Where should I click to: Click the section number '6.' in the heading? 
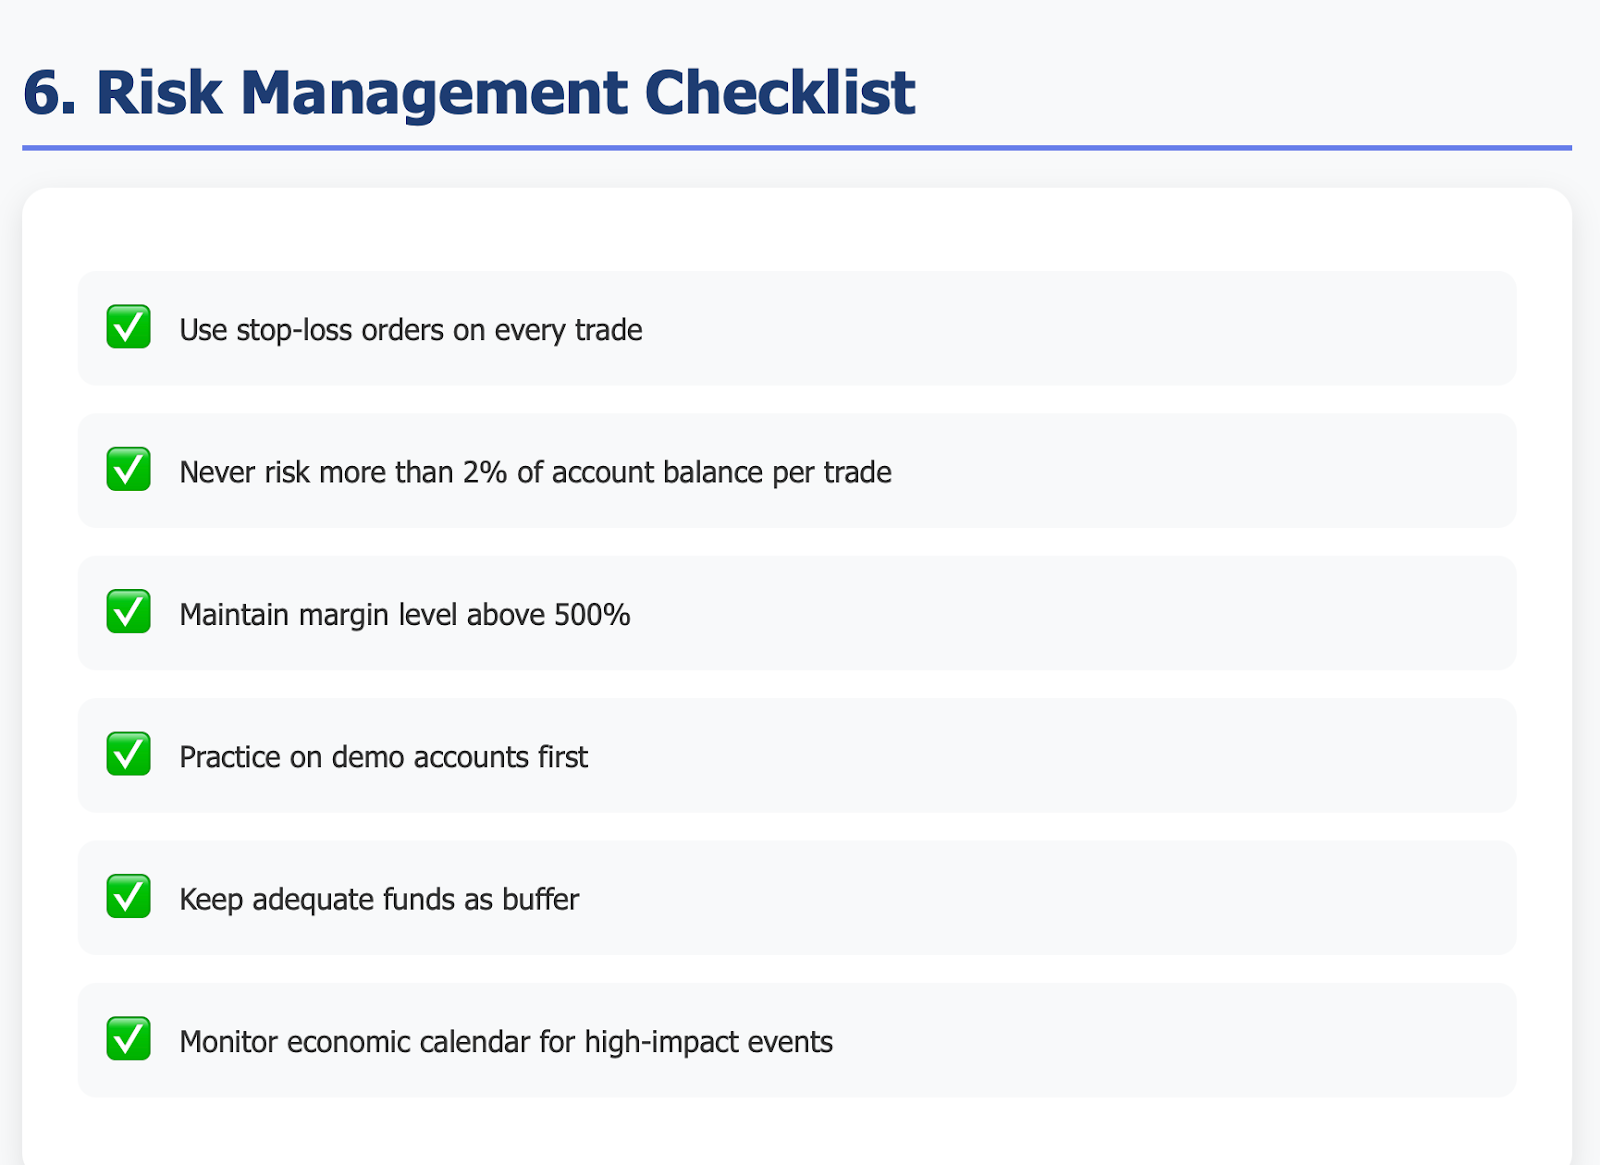coord(50,92)
